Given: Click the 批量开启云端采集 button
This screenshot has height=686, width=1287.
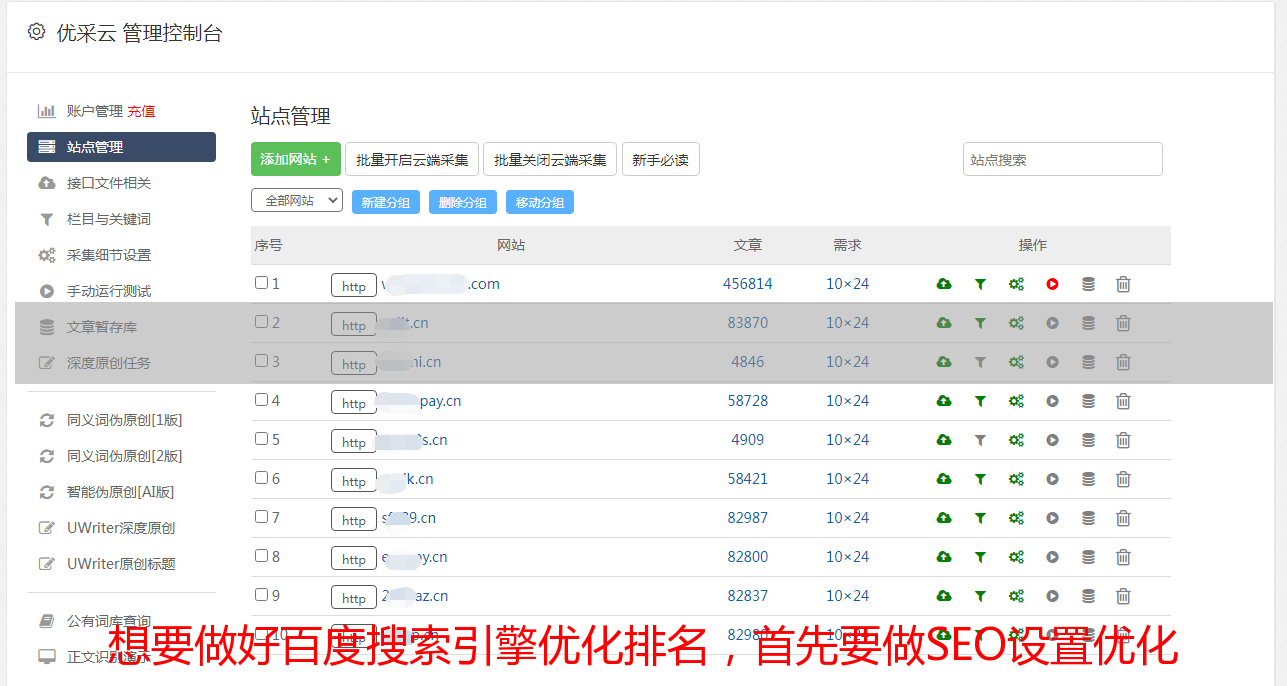Looking at the screenshot, I should pos(412,159).
